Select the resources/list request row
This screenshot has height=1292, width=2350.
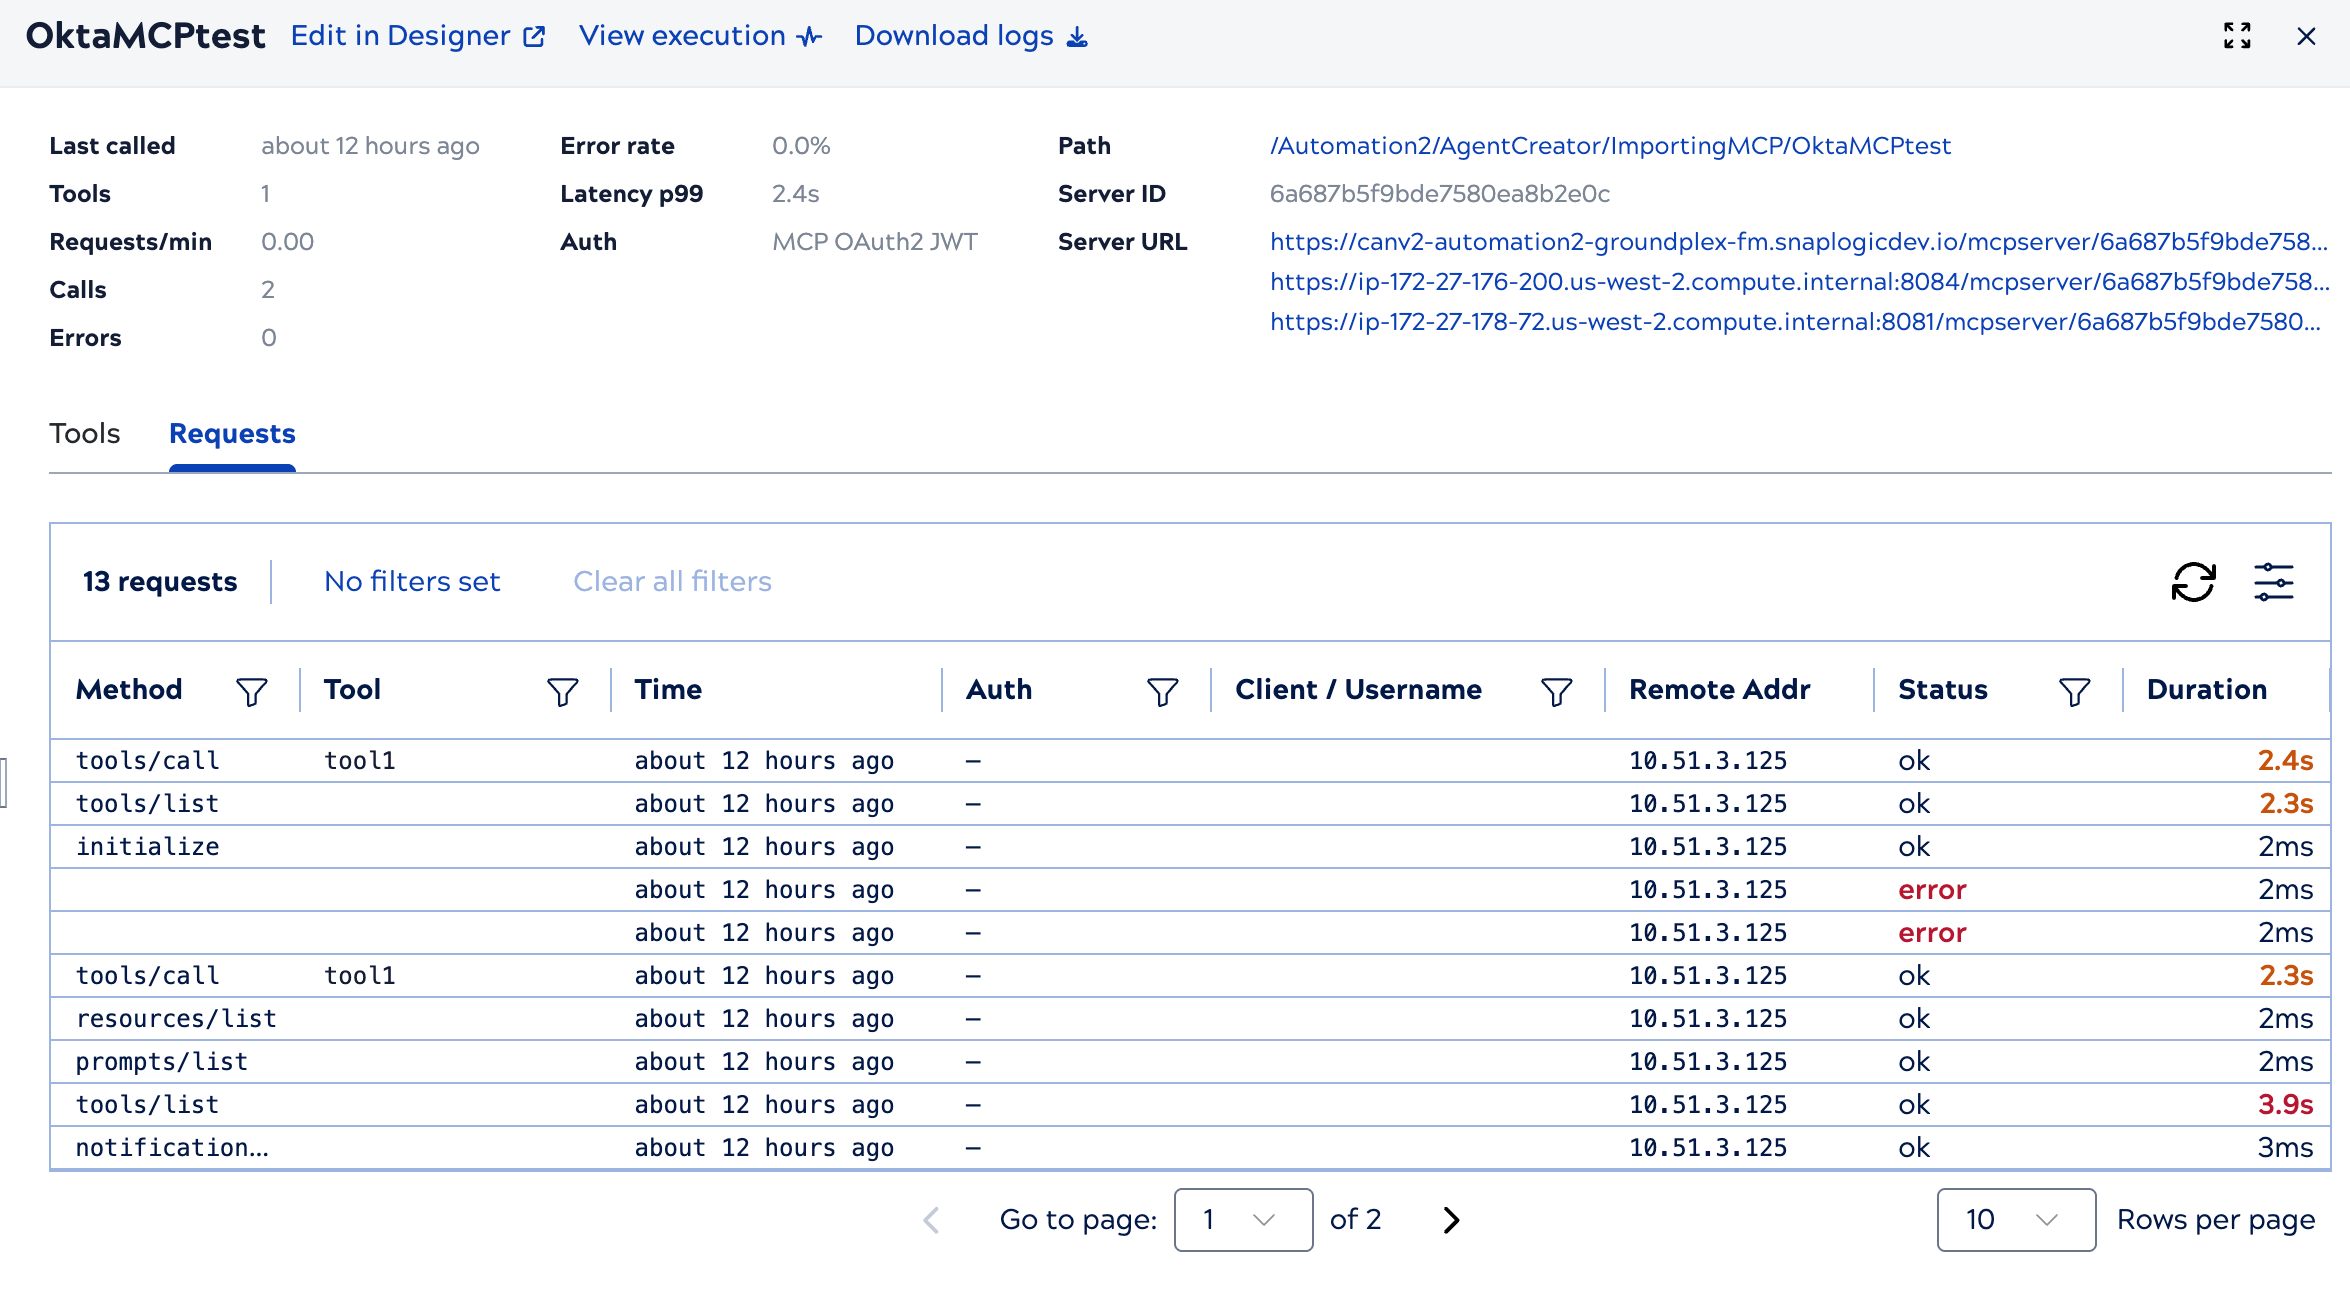point(1190,1019)
